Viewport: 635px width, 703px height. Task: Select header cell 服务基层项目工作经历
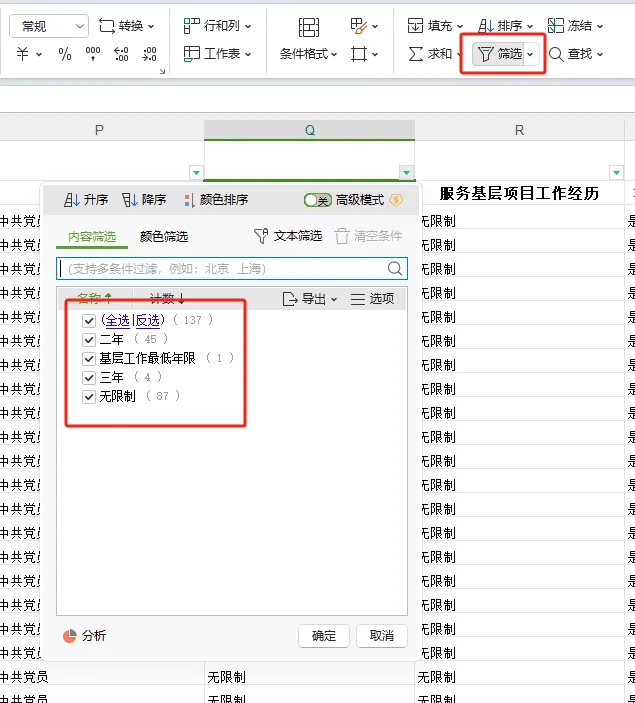(x=519, y=193)
